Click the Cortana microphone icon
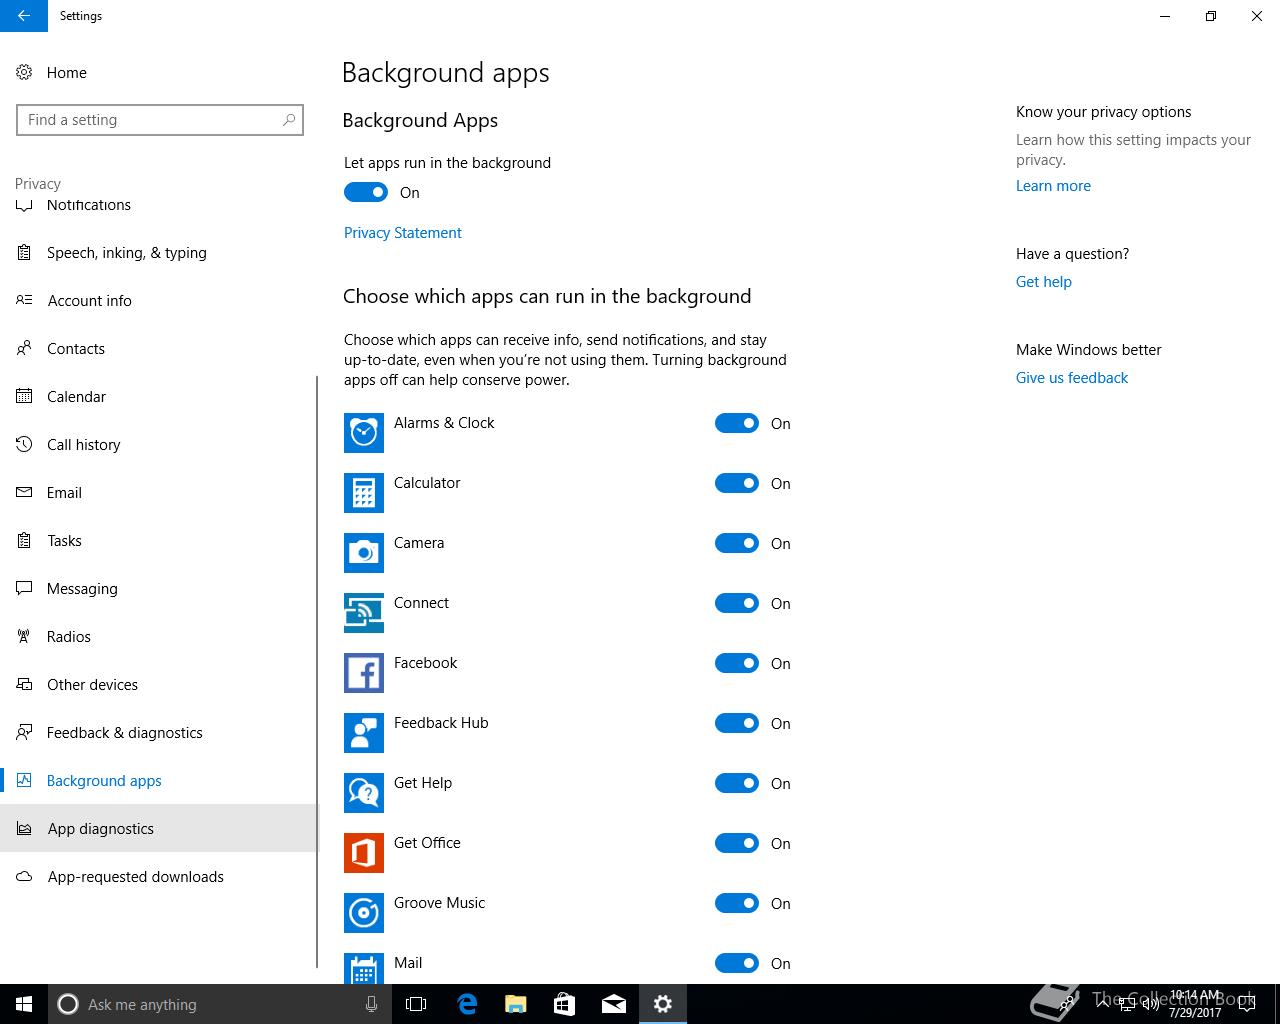The height and width of the screenshot is (1024, 1280). coord(371,1004)
